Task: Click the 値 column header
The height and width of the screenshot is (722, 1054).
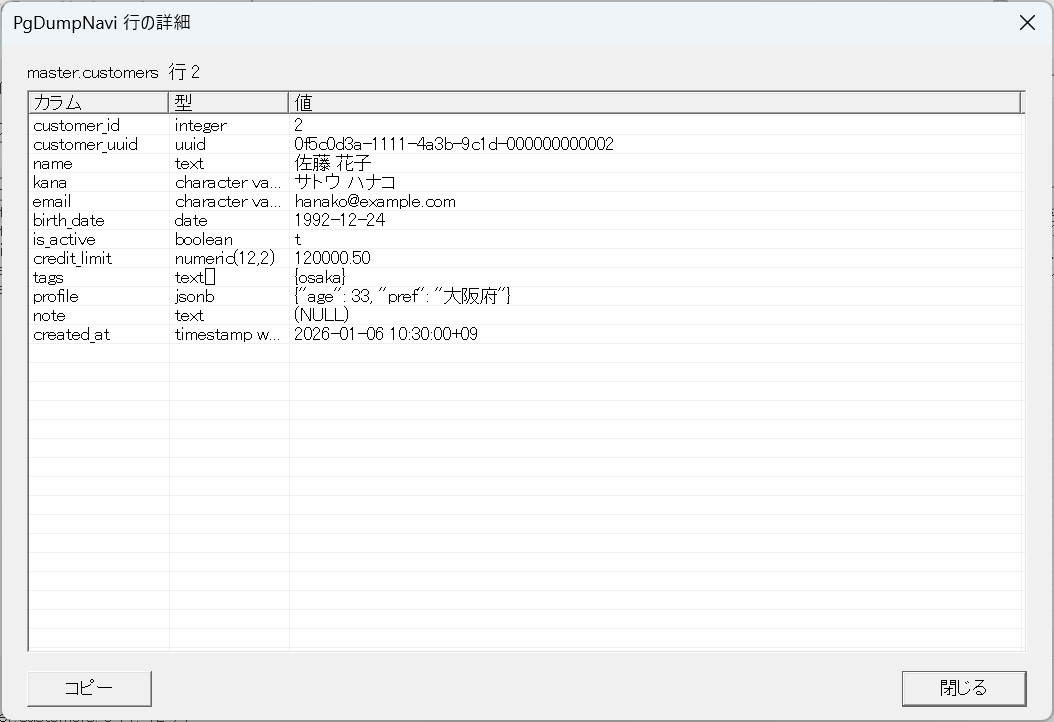Action: click(655, 102)
